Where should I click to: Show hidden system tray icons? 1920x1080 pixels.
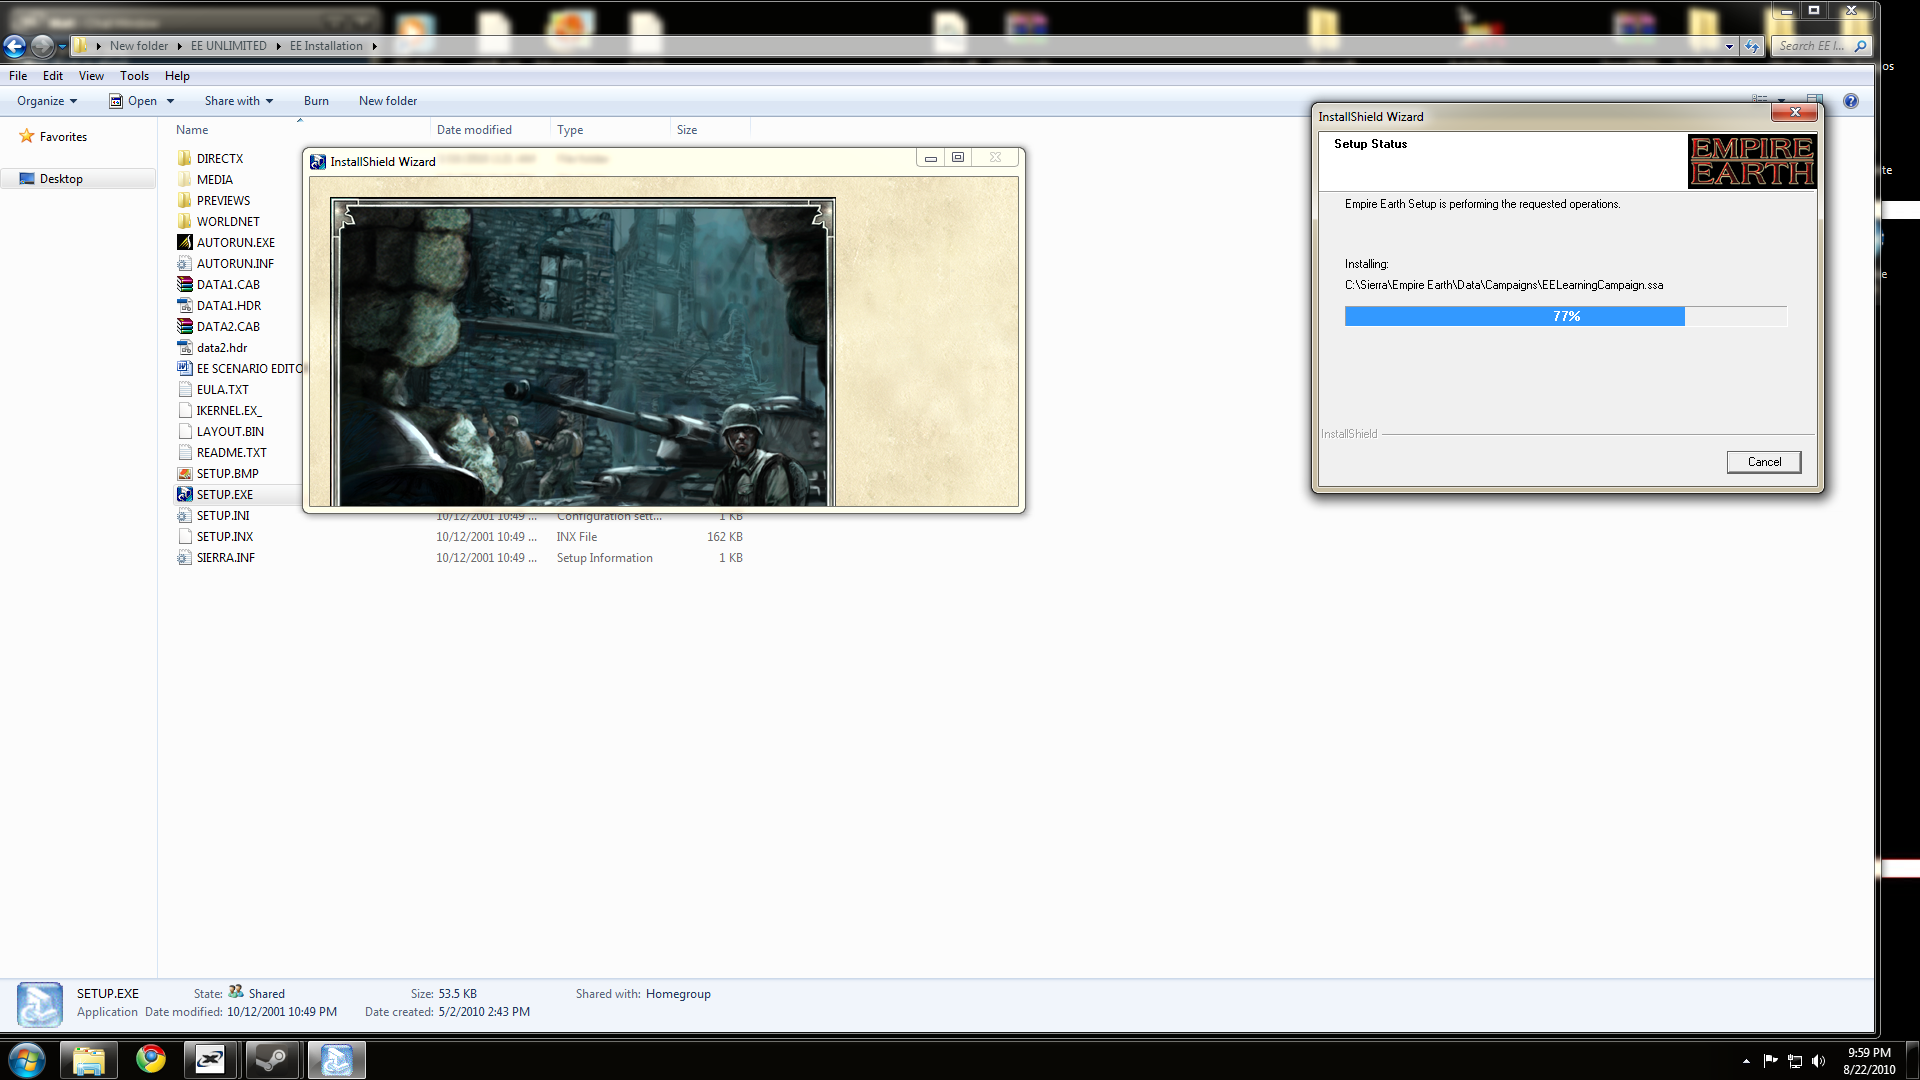(1746, 1061)
